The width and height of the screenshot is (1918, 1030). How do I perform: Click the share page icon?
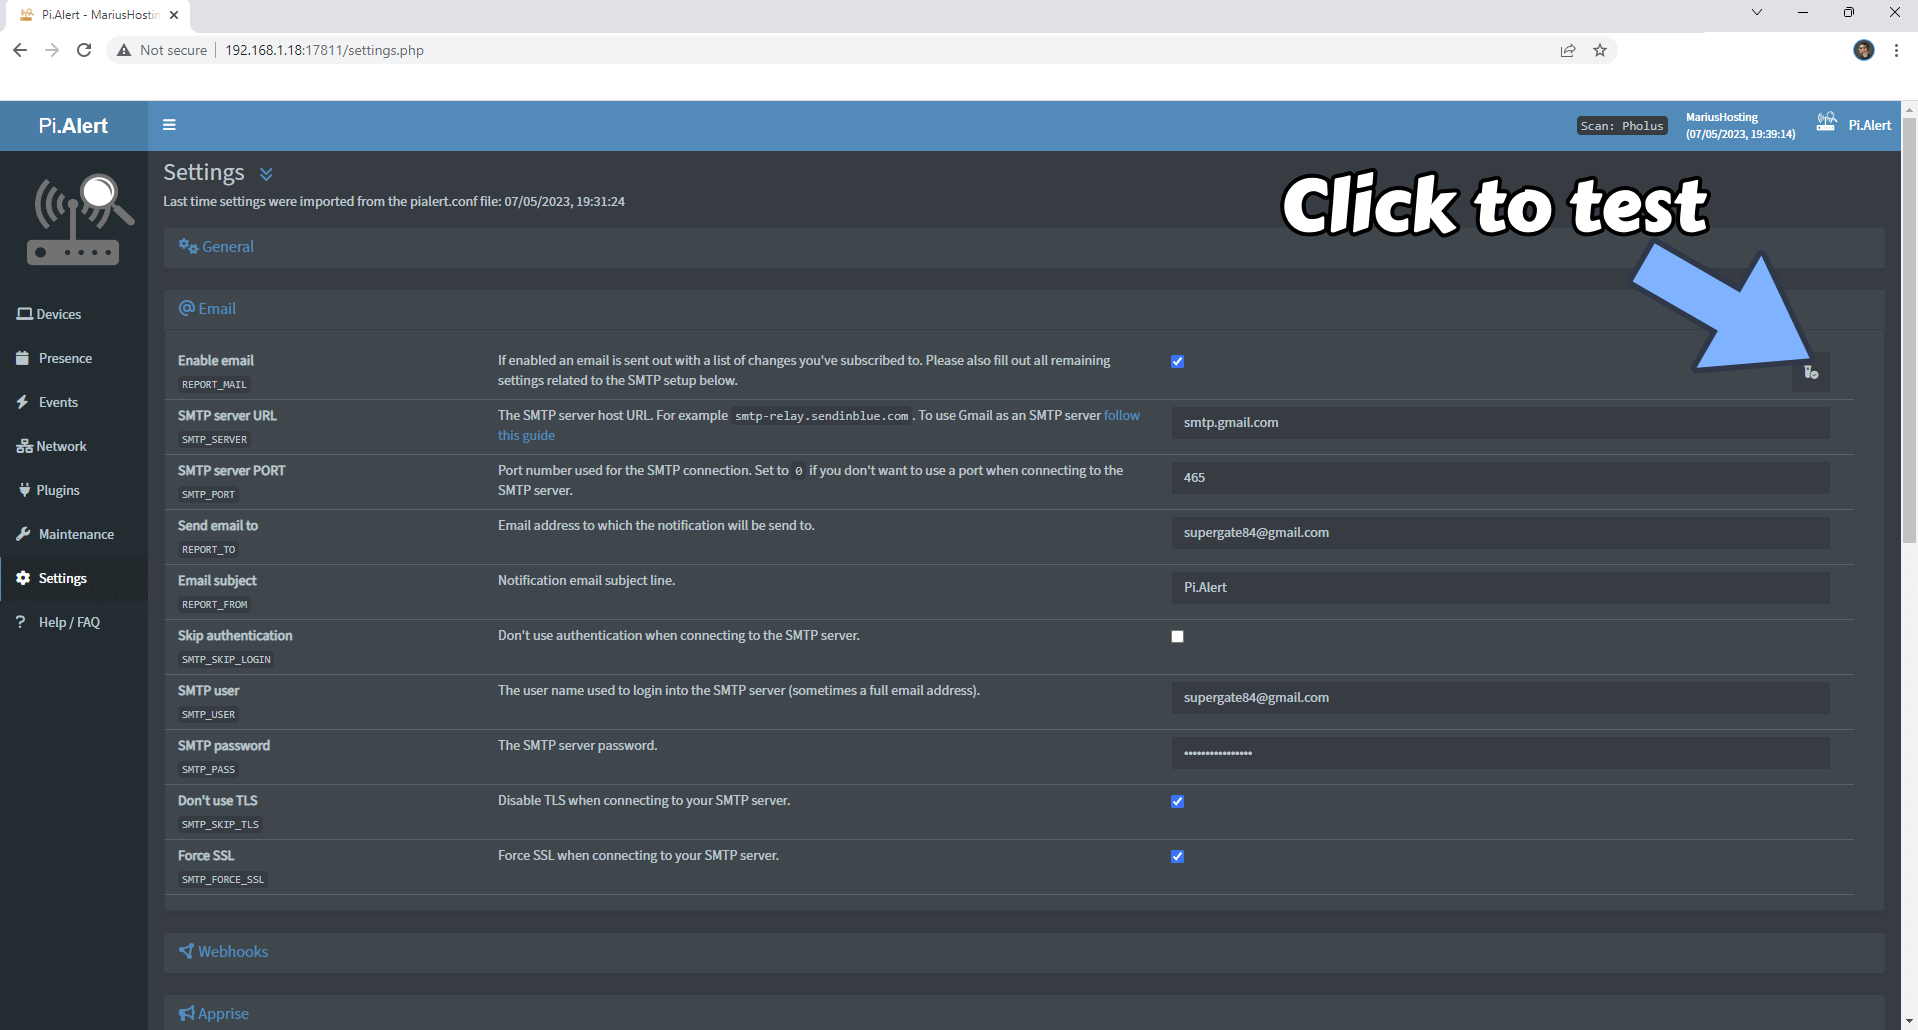[1568, 50]
